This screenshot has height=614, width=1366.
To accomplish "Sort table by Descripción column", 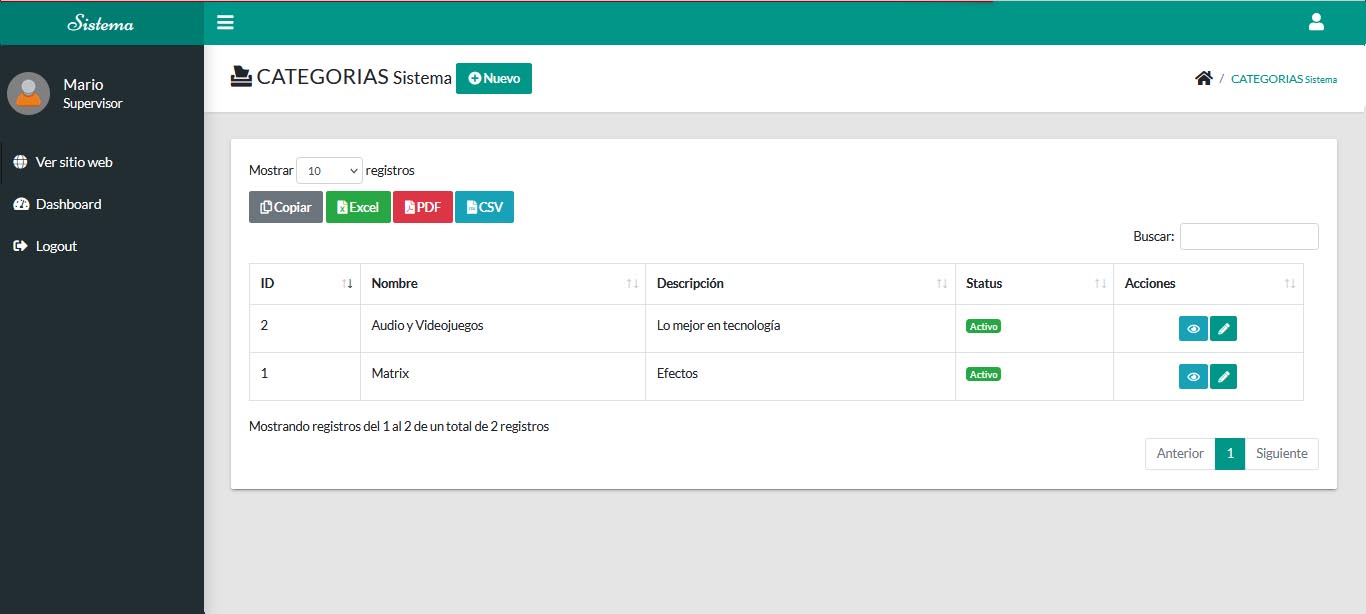I will 799,284.
